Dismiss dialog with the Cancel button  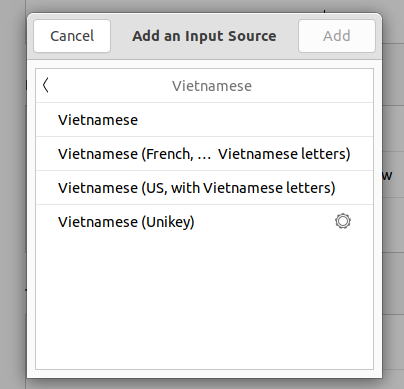coord(72,36)
